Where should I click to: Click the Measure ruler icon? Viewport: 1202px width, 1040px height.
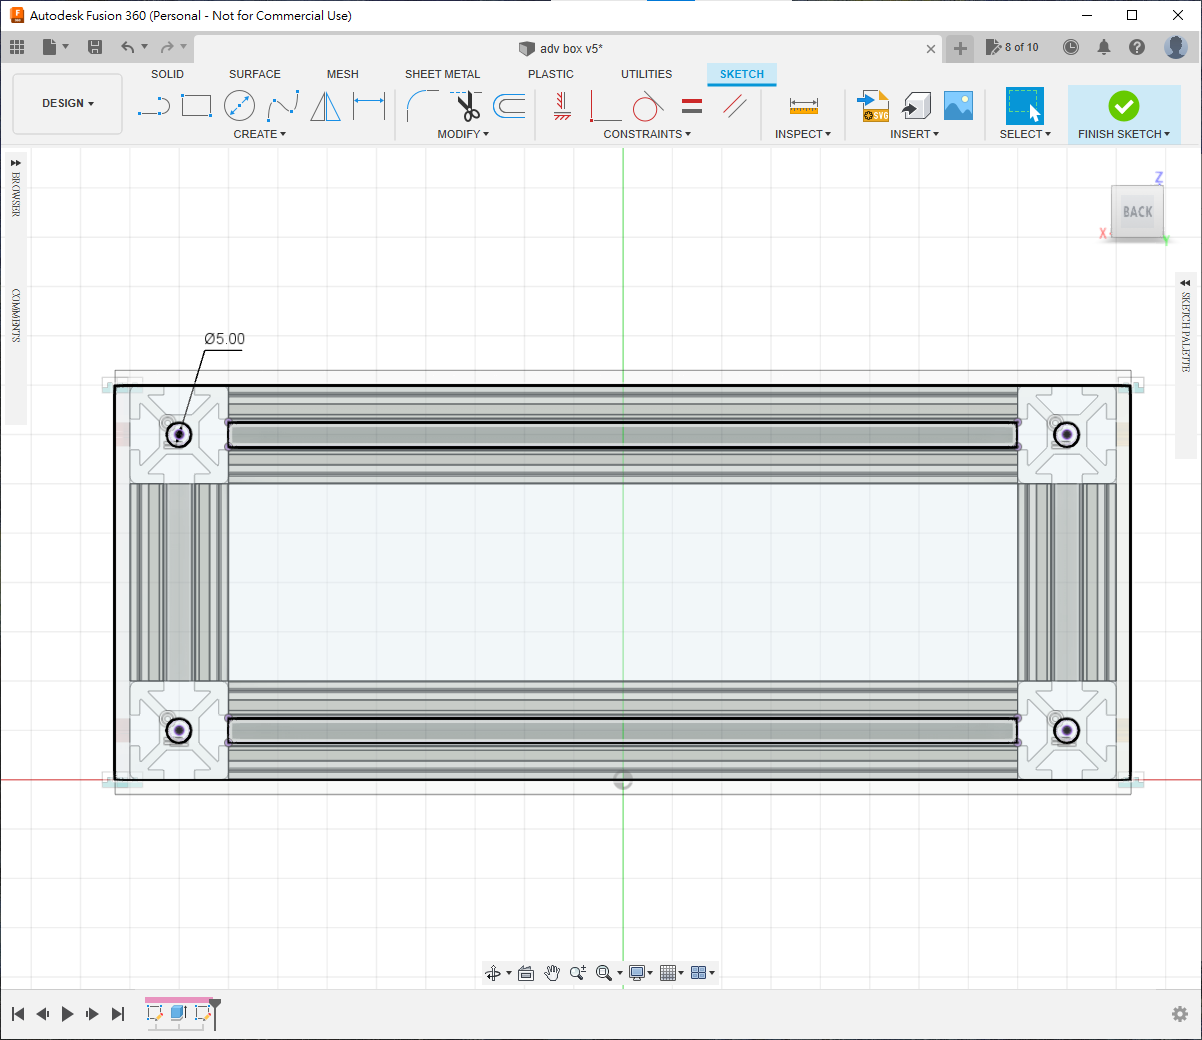(803, 105)
